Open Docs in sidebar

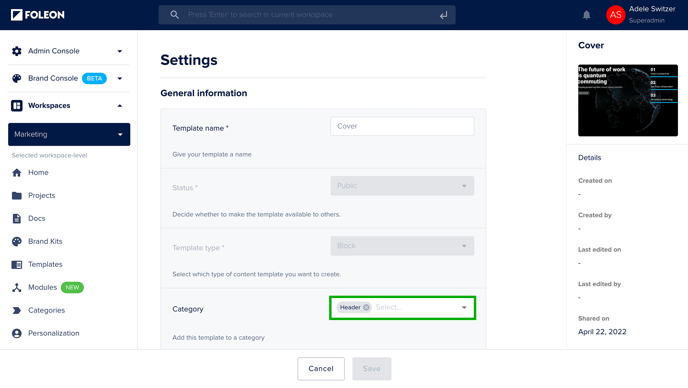click(36, 218)
